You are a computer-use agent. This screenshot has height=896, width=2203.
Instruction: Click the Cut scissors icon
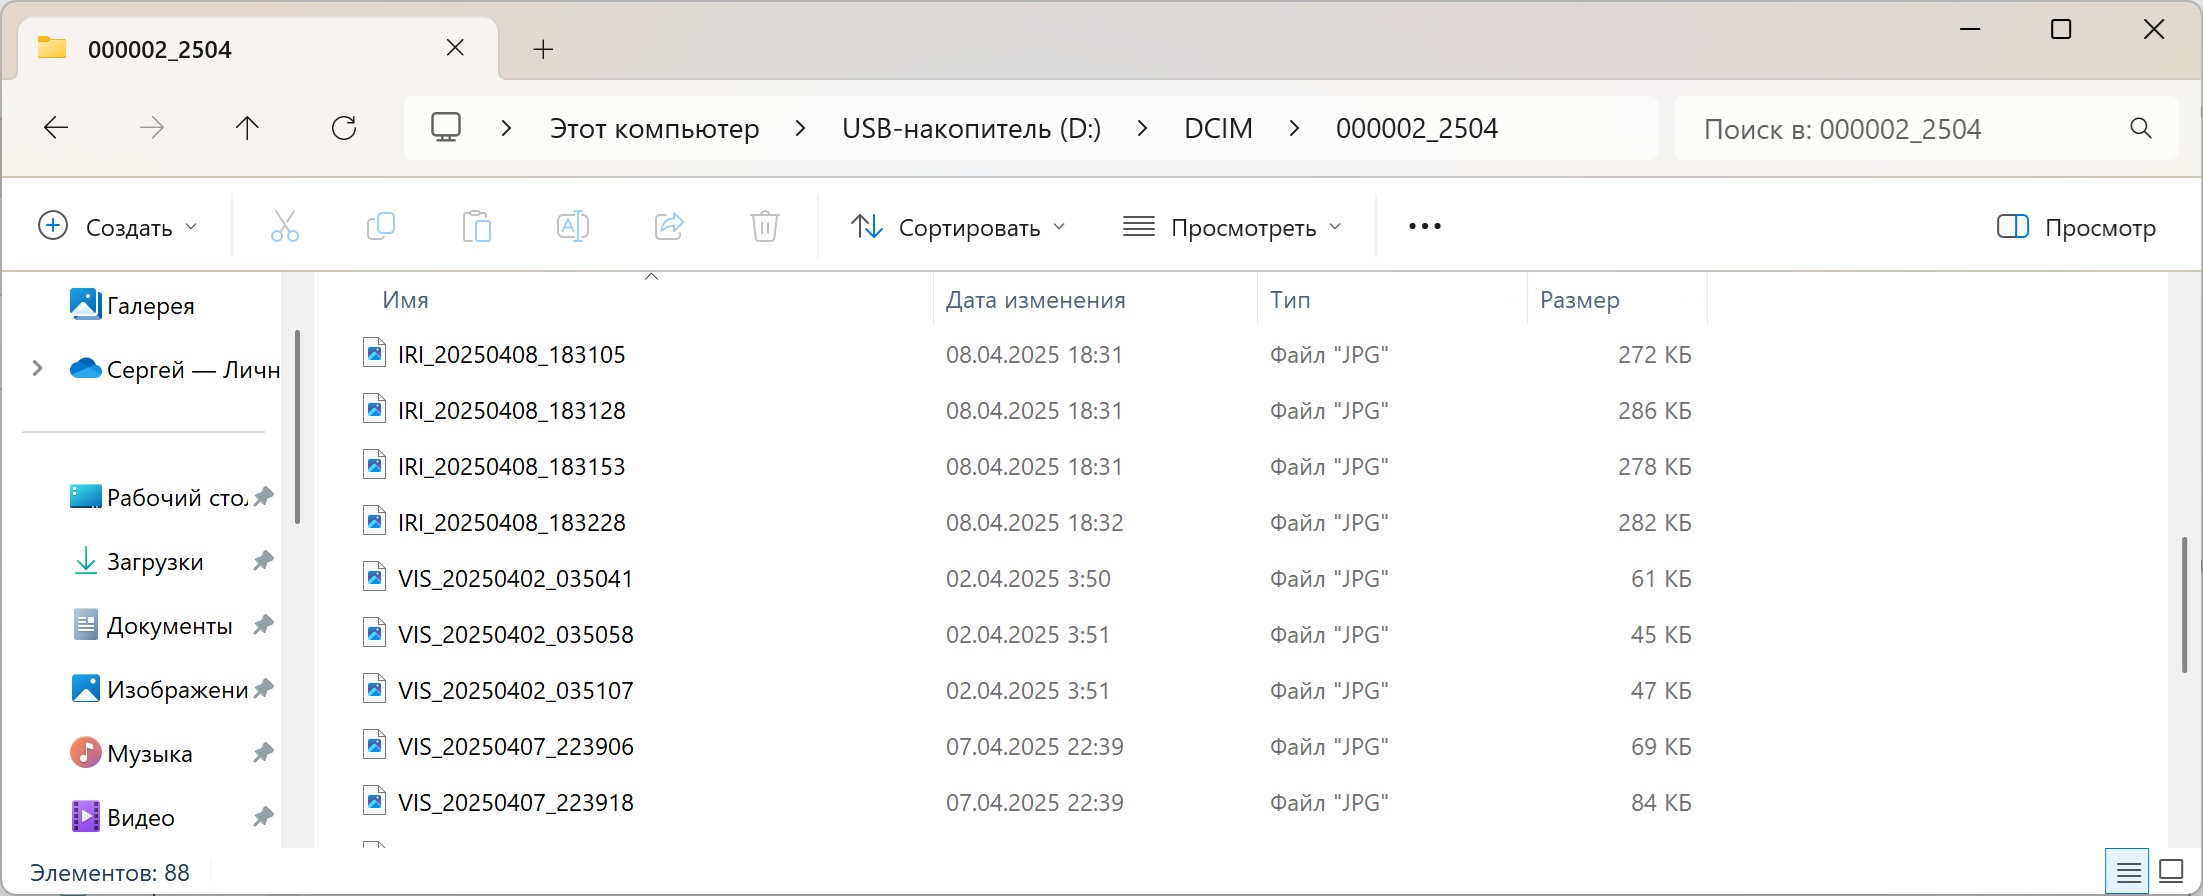[285, 227]
